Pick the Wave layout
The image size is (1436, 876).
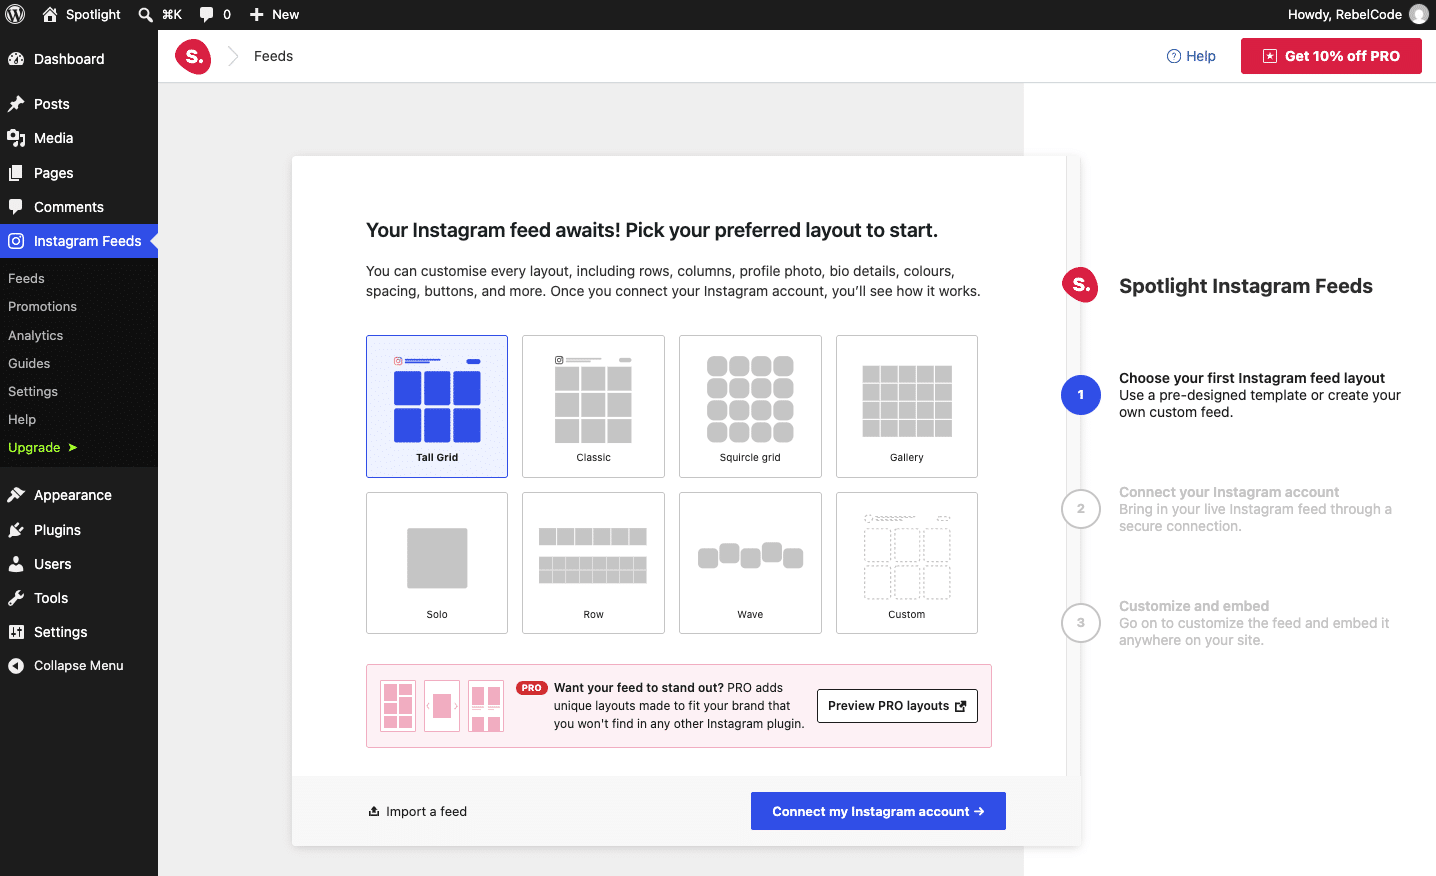tap(750, 563)
